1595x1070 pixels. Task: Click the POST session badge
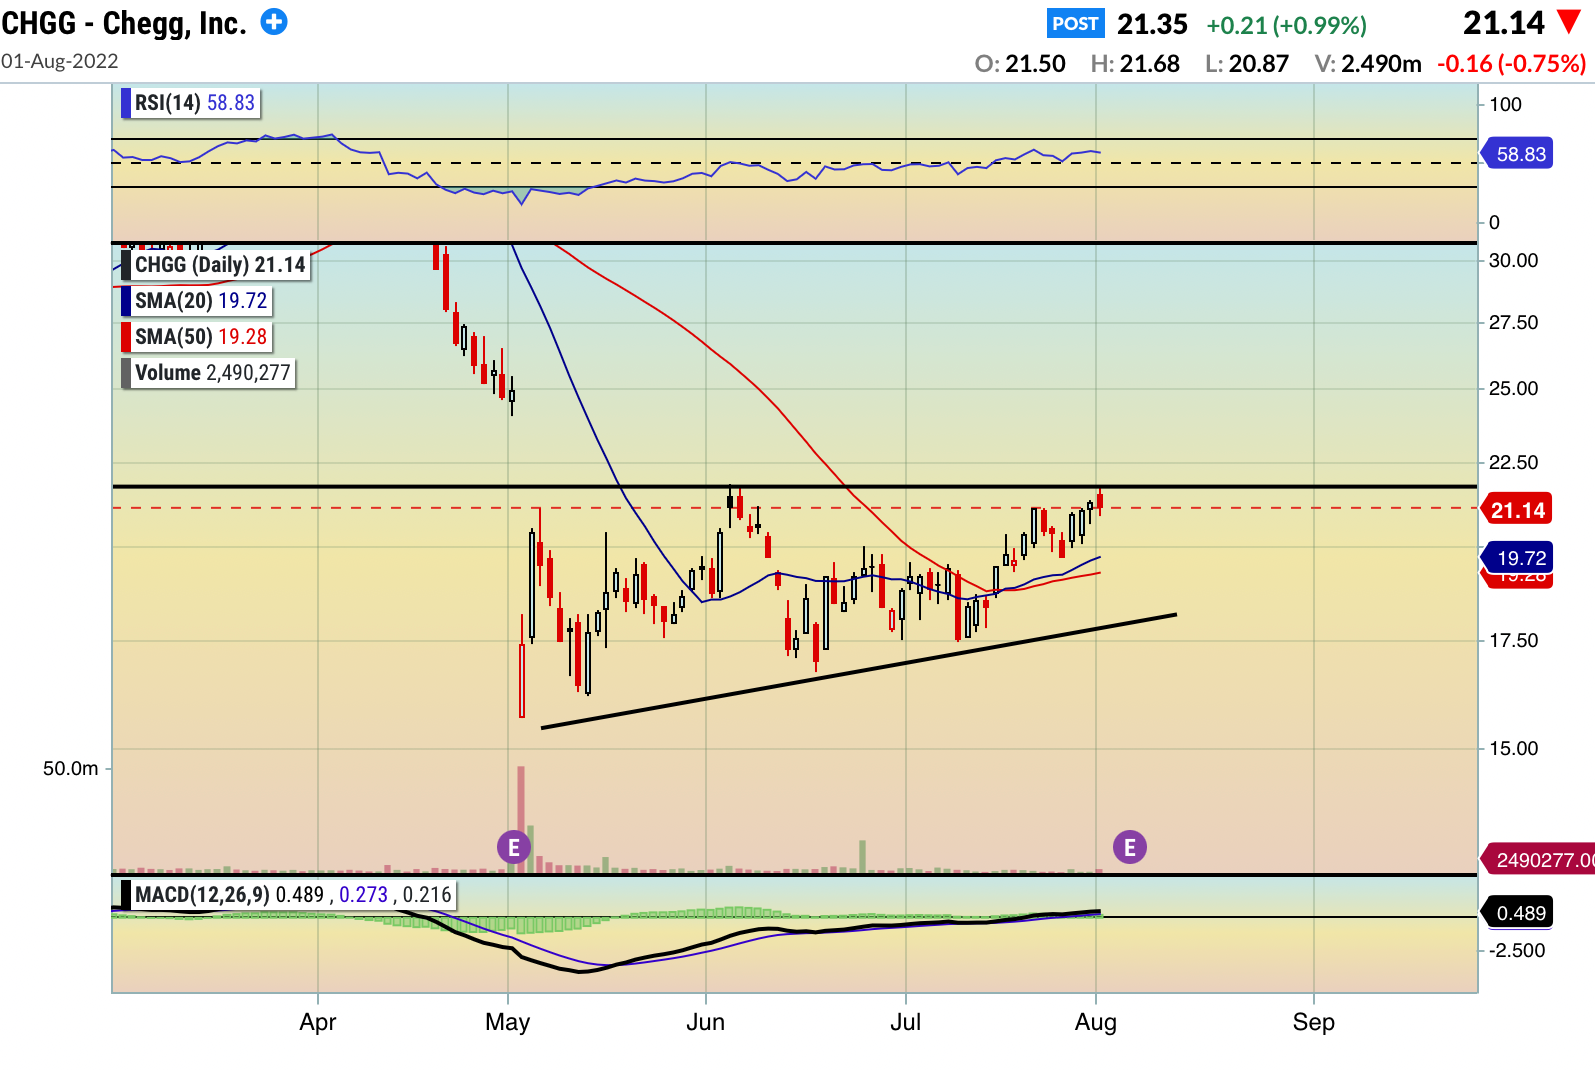(x=1076, y=23)
